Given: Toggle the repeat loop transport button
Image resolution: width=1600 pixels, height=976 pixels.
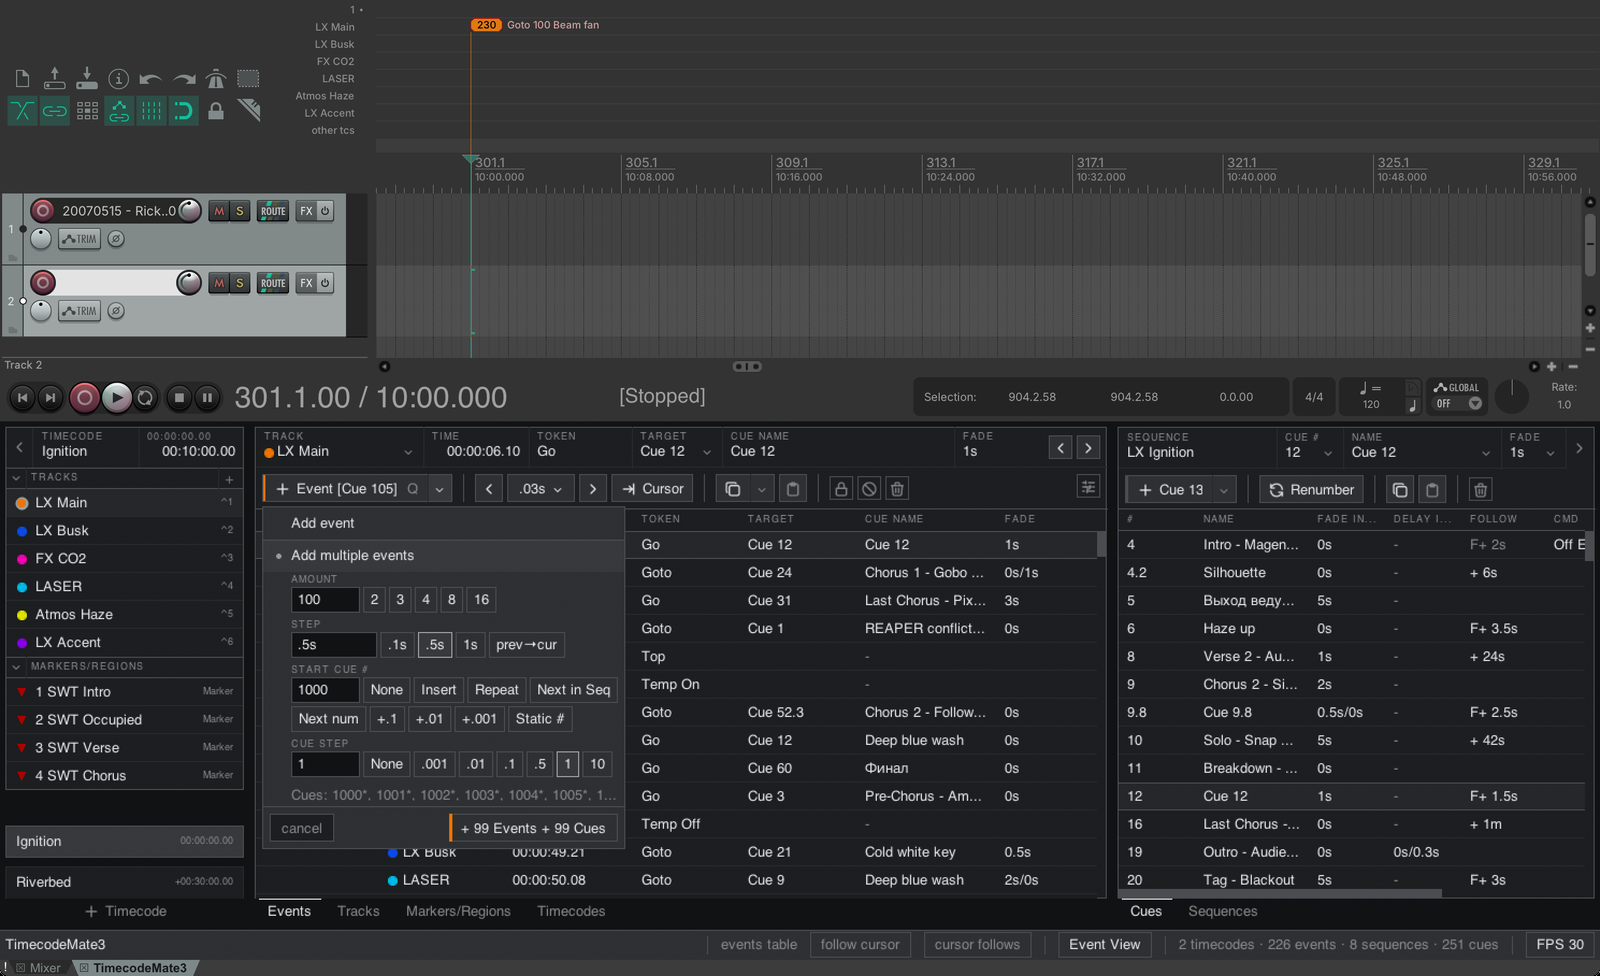Looking at the screenshot, I should tap(146, 397).
